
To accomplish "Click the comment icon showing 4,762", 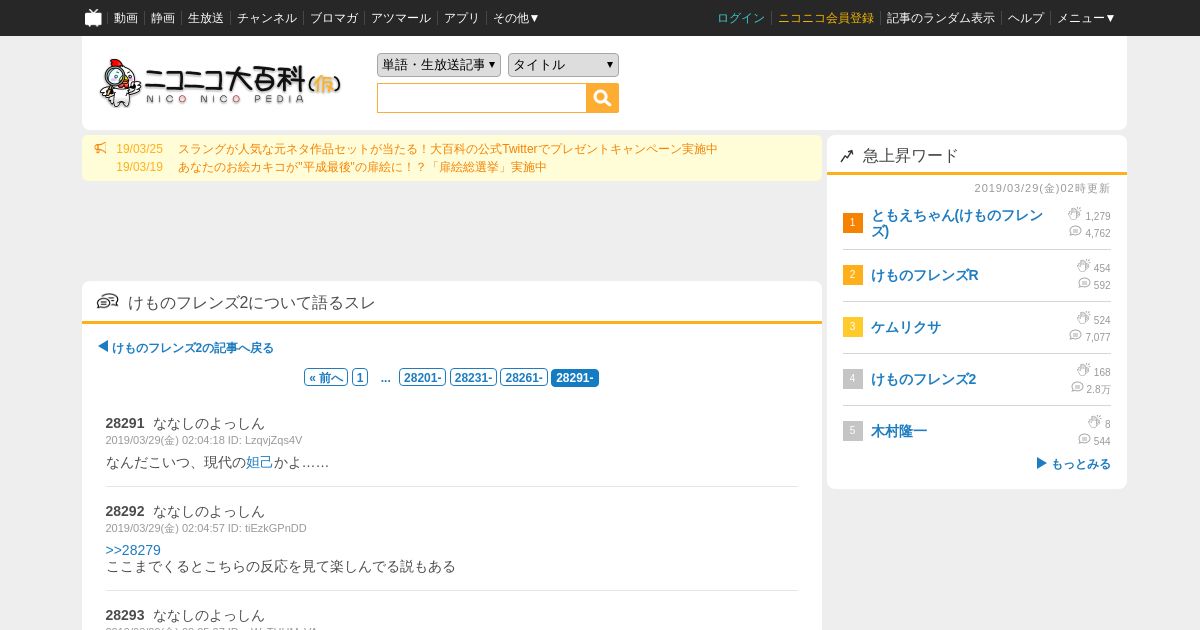I will pos(1075,231).
